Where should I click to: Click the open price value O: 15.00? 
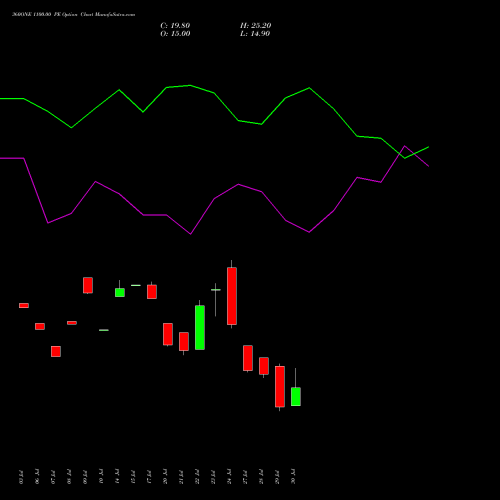(175, 34)
